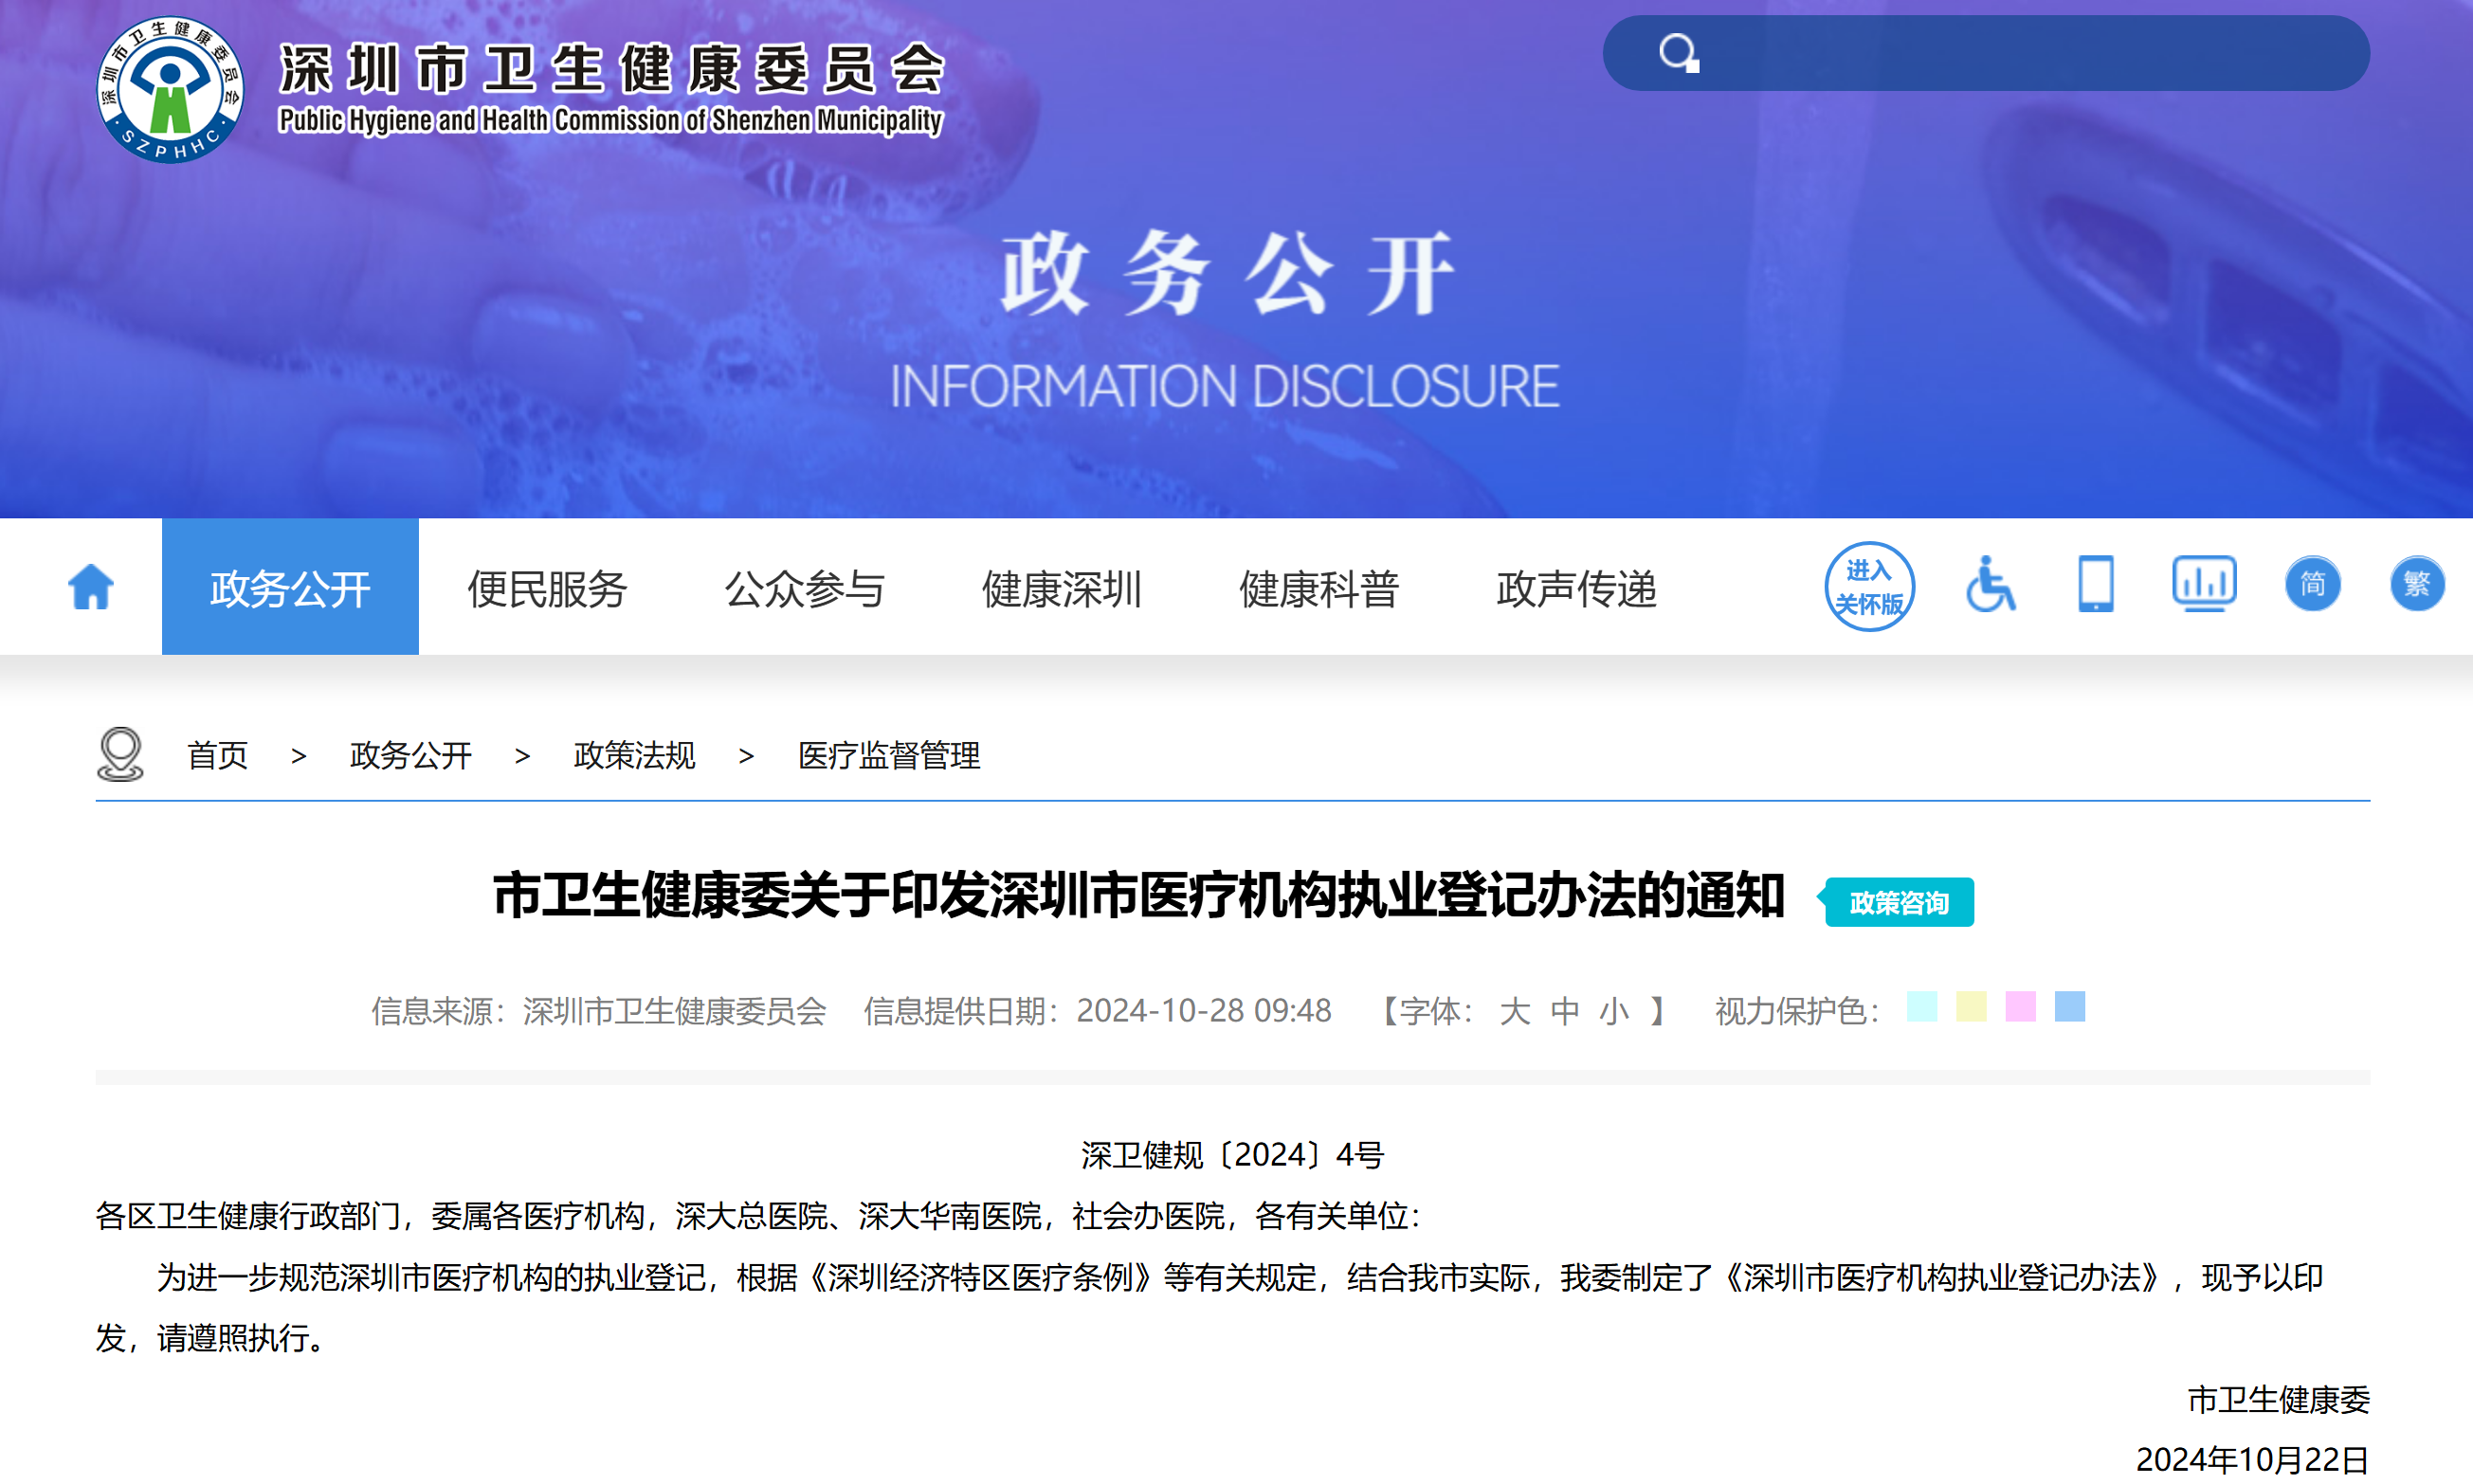
Task: Click the article title headline
Action: point(1139,895)
